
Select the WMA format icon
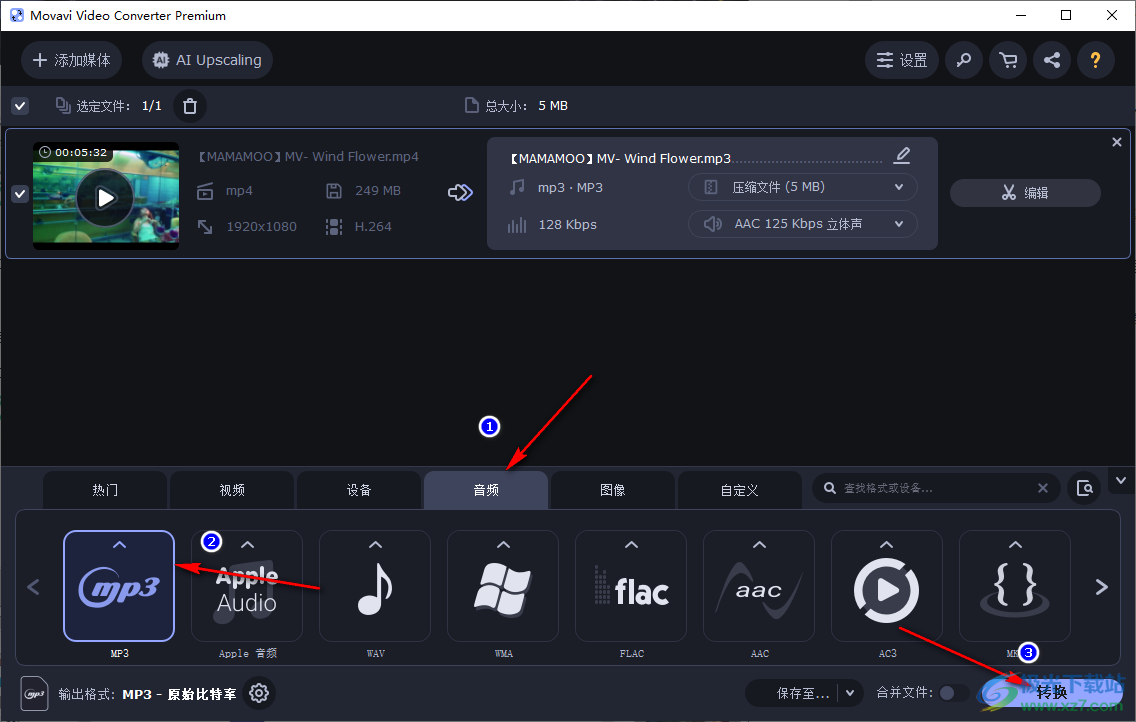click(x=504, y=586)
